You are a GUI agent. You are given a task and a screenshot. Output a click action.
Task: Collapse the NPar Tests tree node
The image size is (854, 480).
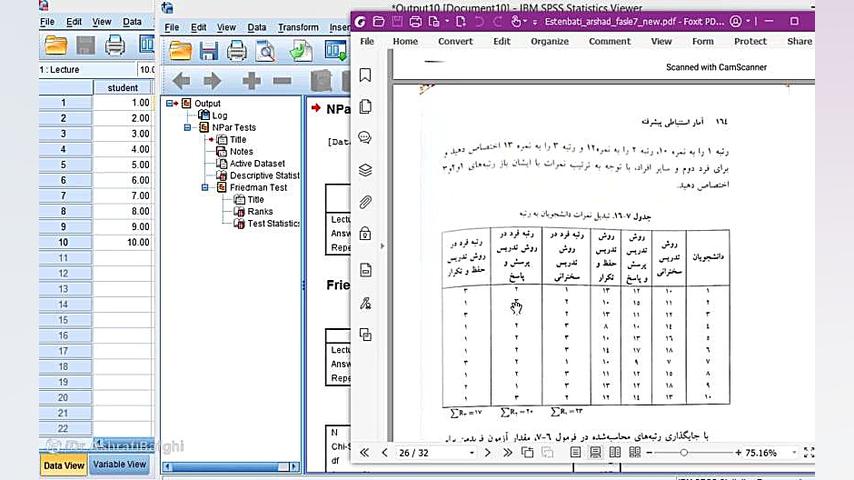(189, 128)
